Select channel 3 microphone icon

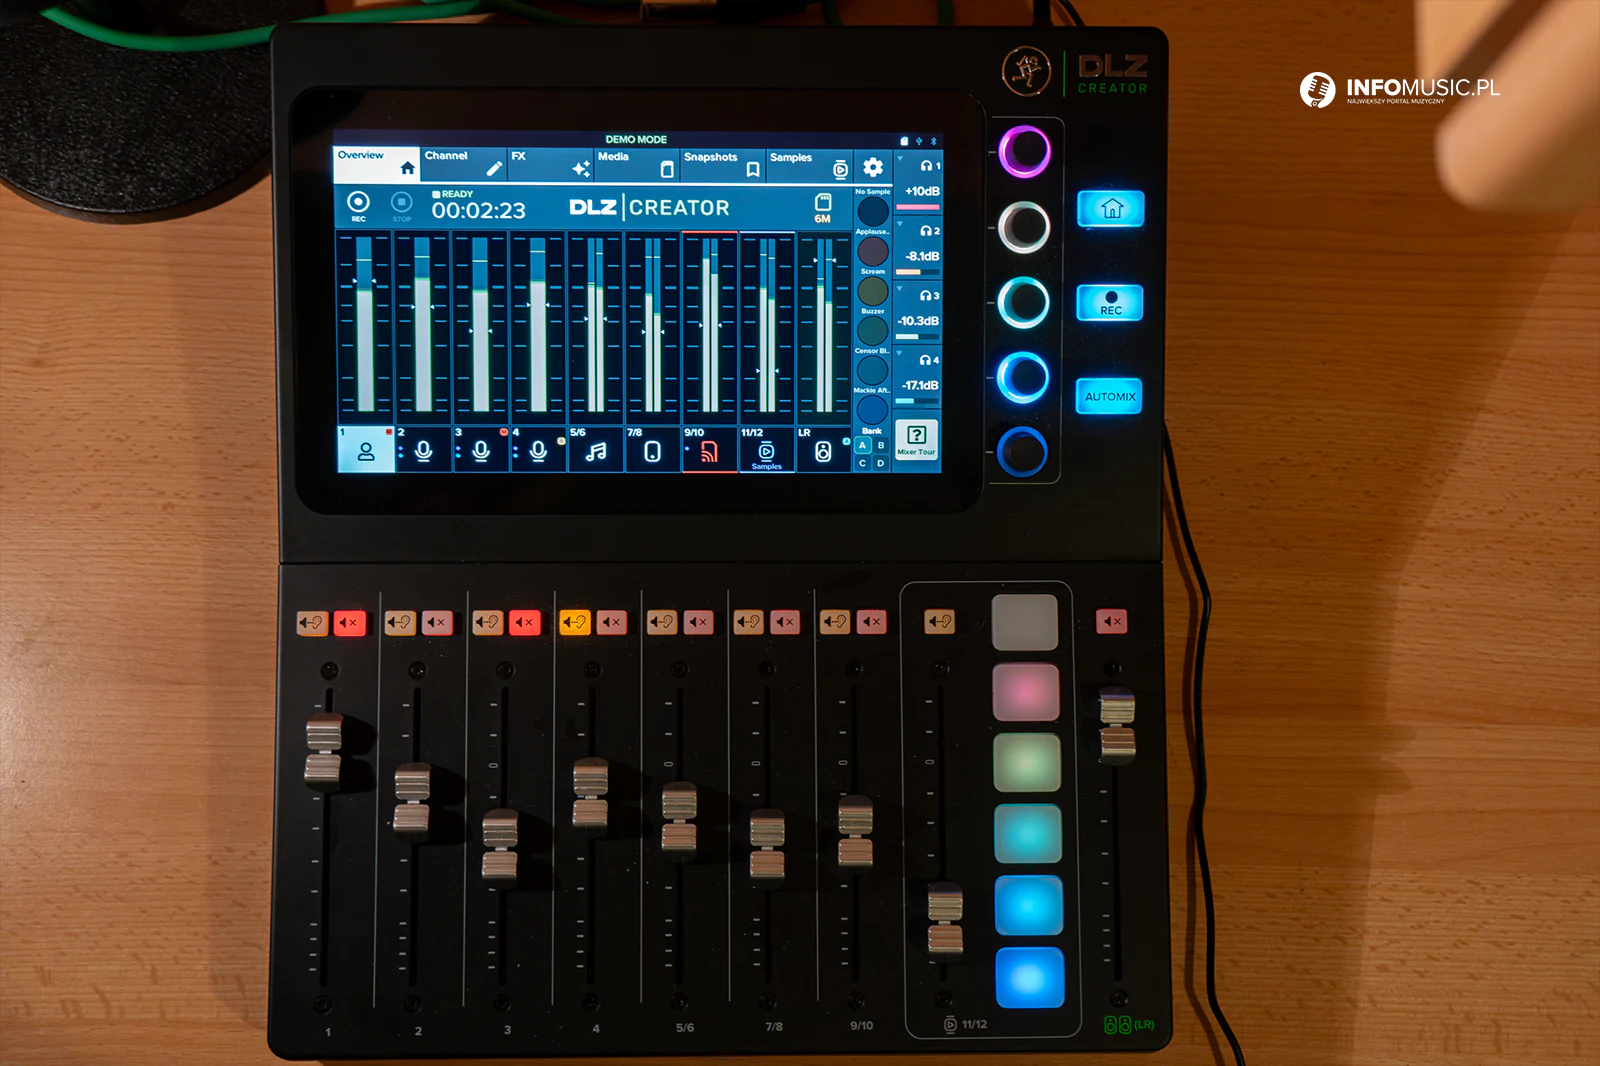480,451
